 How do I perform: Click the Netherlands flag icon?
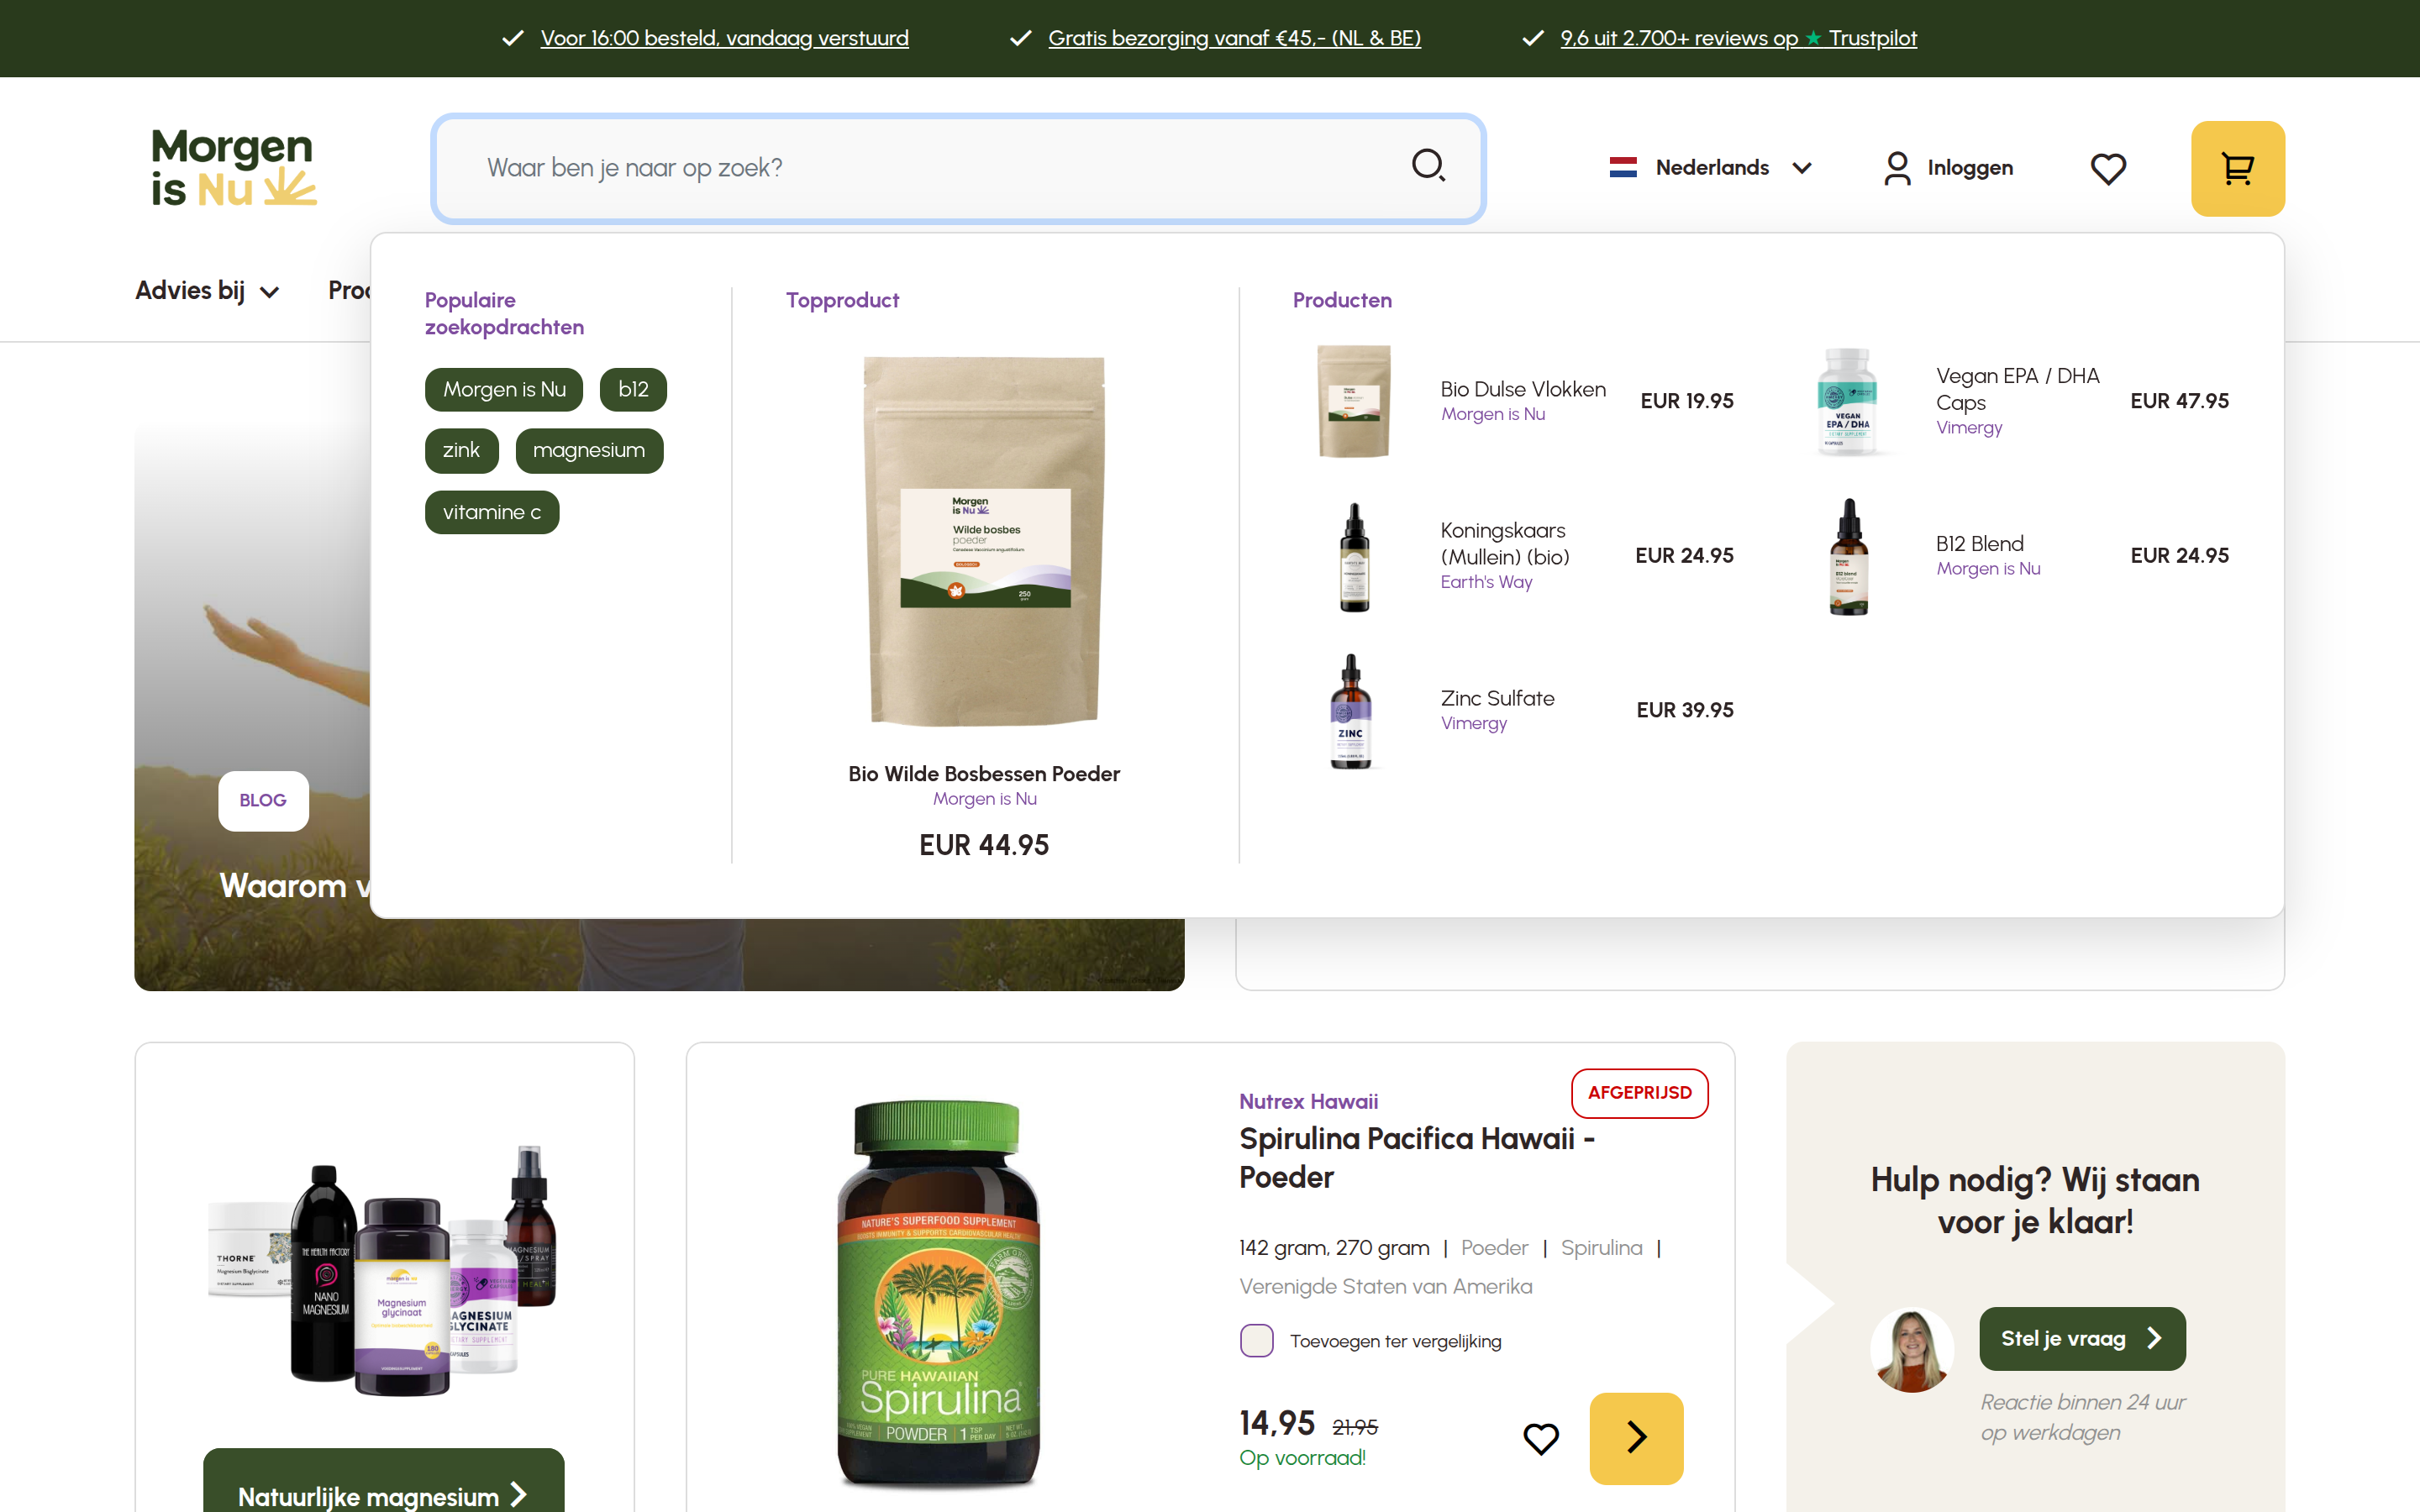click(1623, 167)
